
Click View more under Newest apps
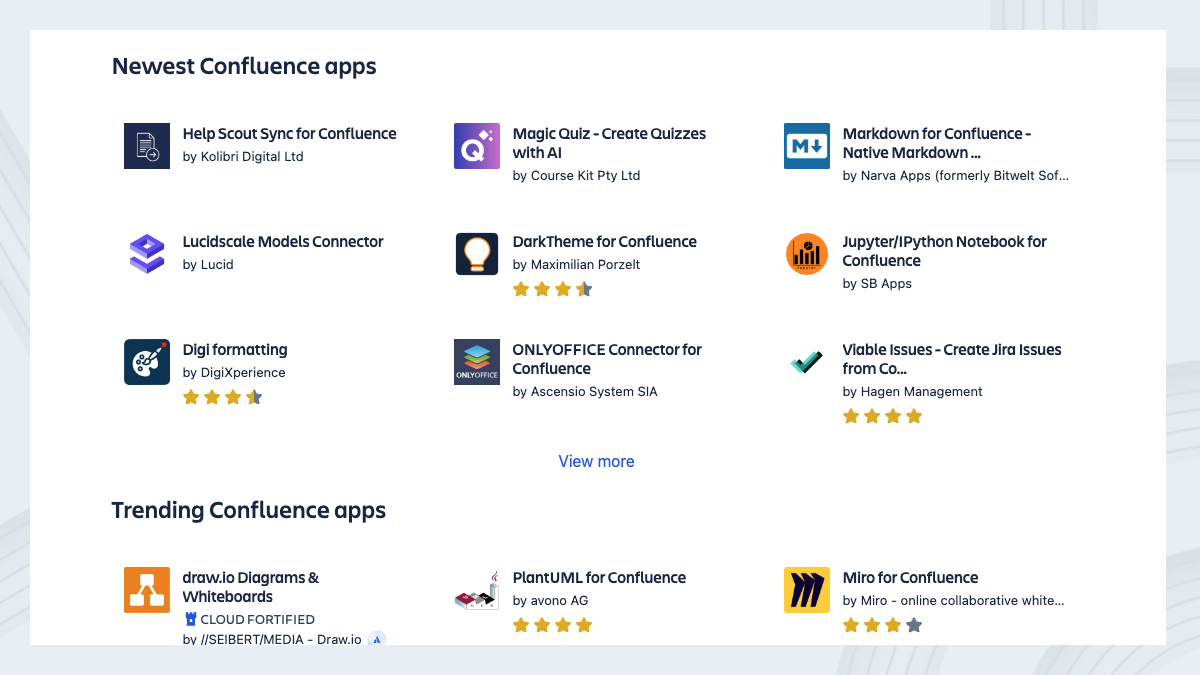[597, 461]
